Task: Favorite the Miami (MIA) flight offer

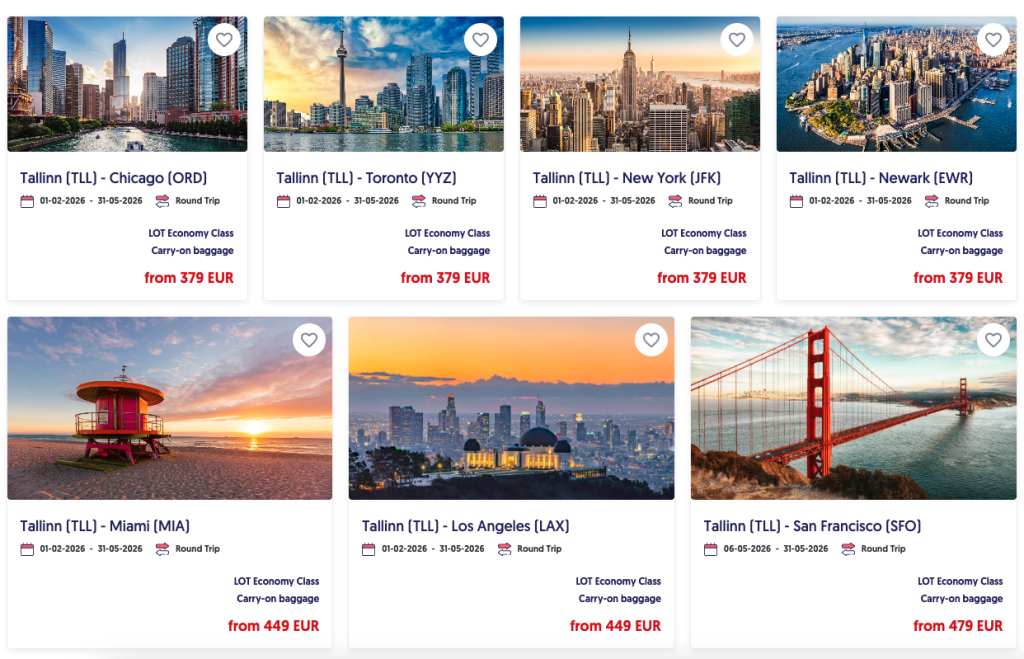Action: coord(309,340)
